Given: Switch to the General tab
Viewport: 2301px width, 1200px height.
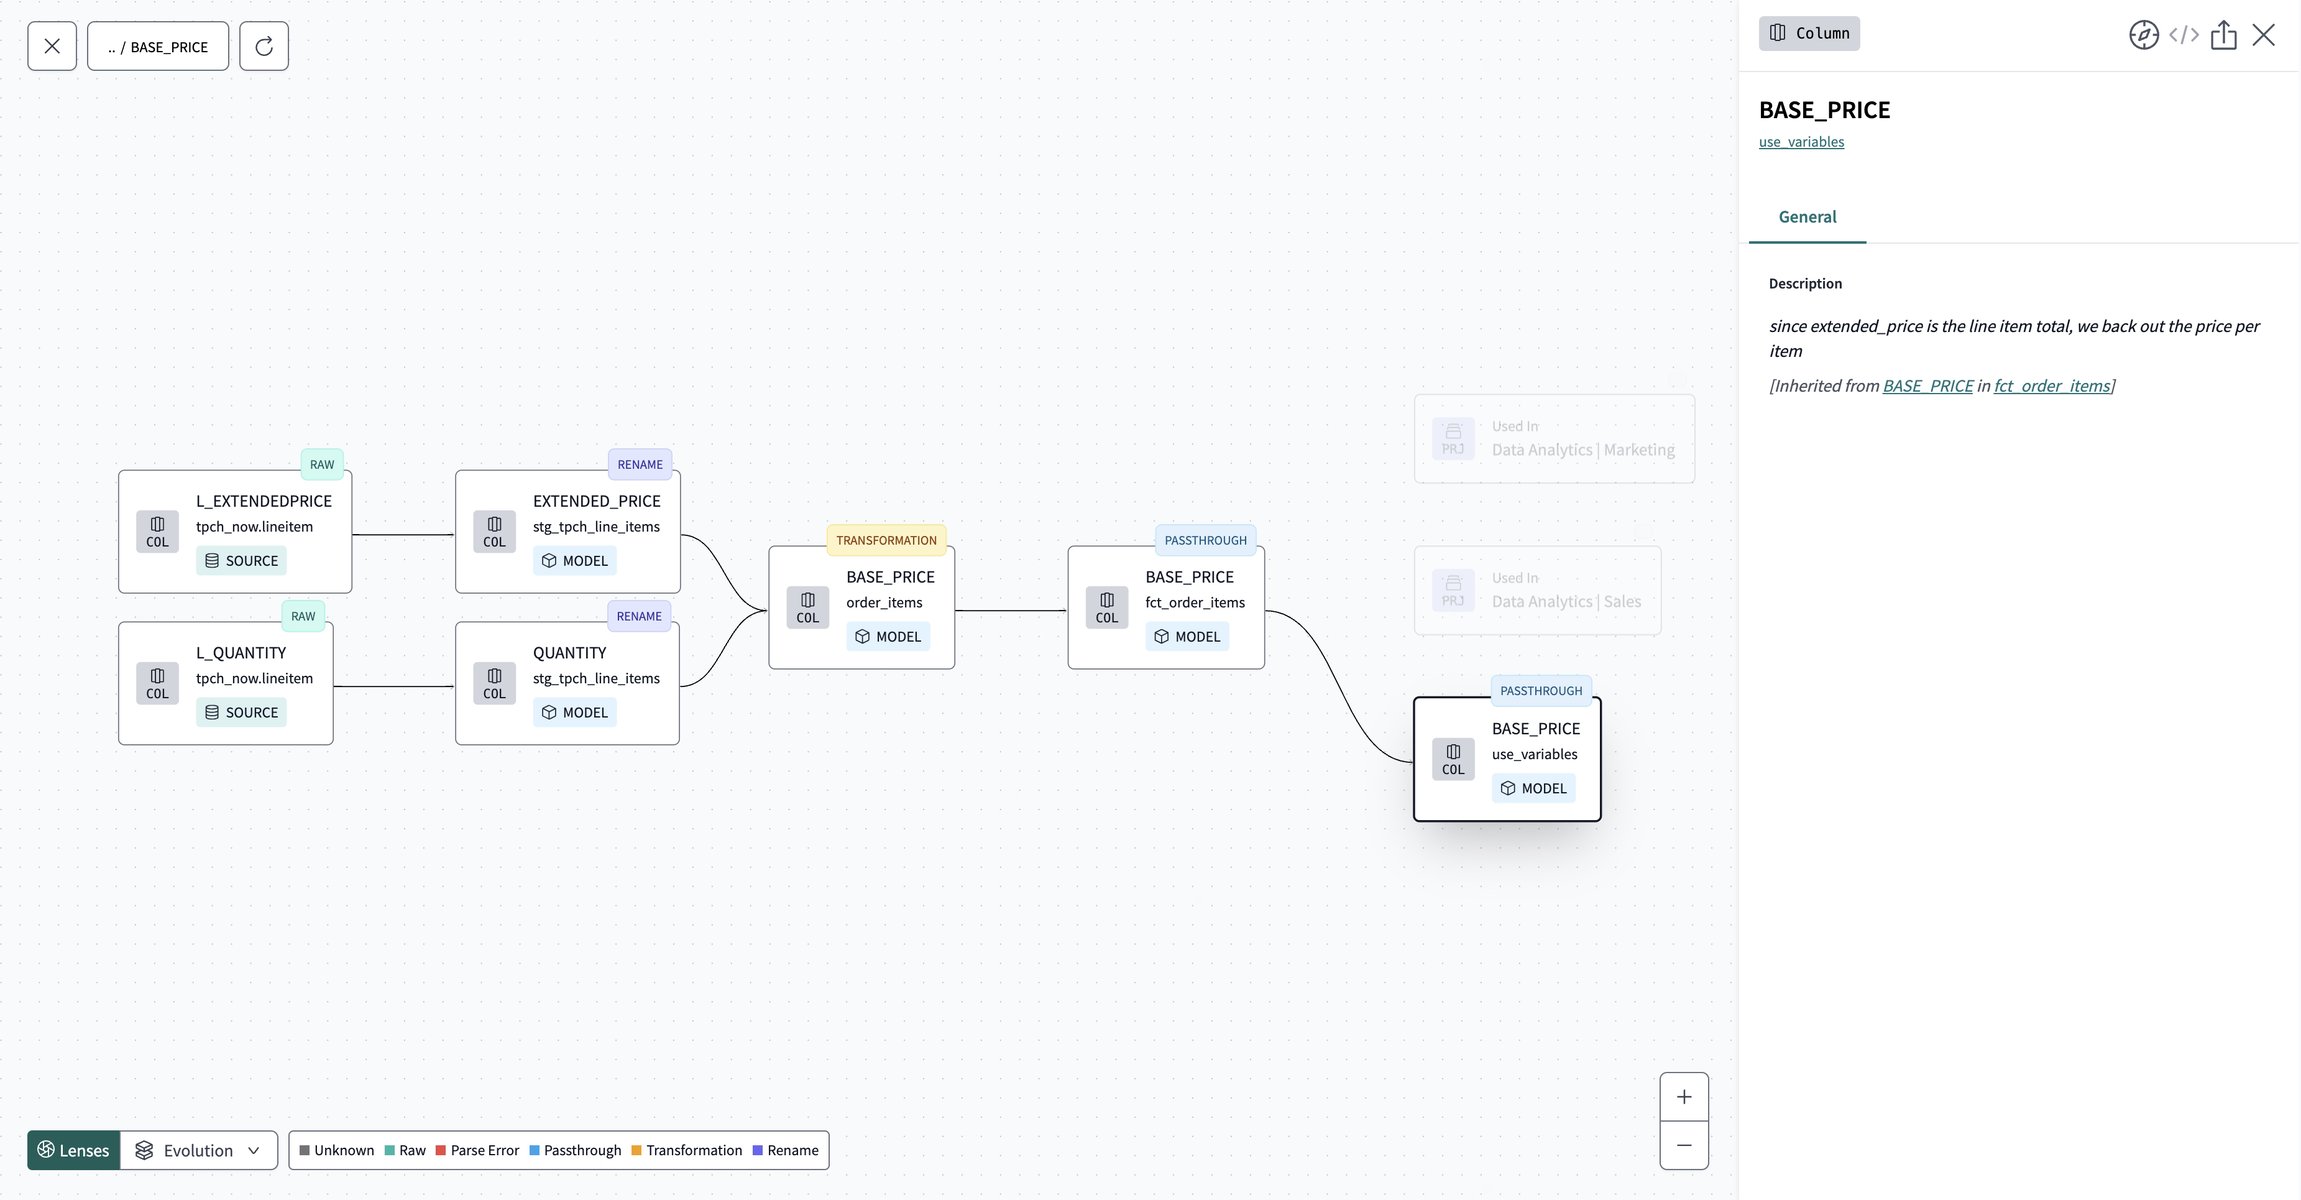Looking at the screenshot, I should [1806, 217].
